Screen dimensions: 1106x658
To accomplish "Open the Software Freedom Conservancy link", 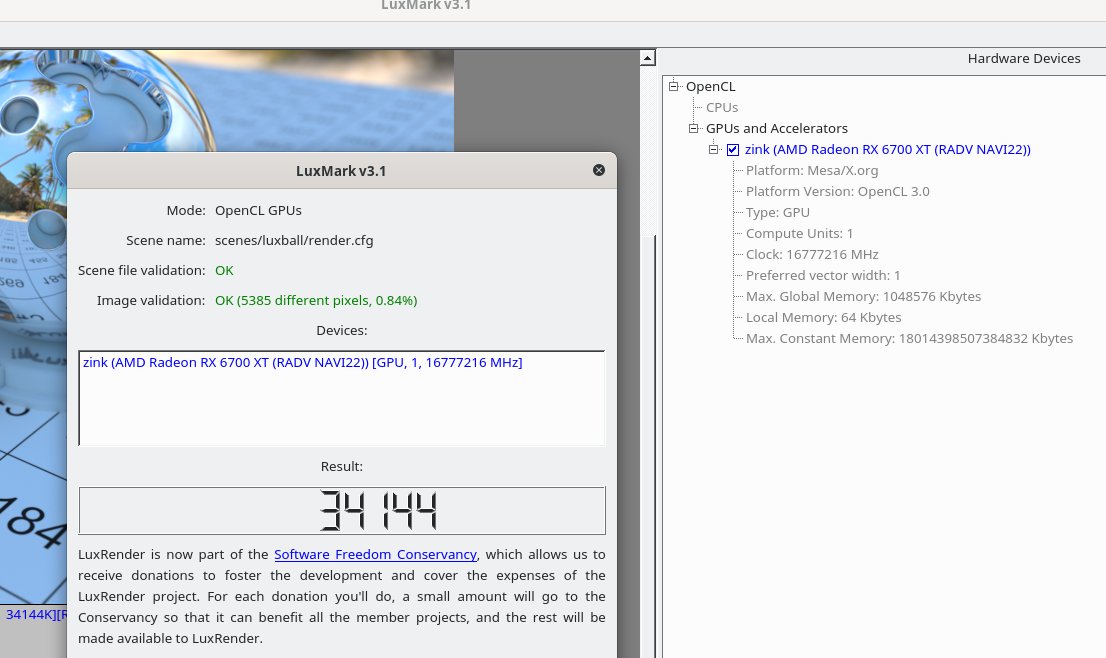I will pyautogui.click(x=375, y=554).
